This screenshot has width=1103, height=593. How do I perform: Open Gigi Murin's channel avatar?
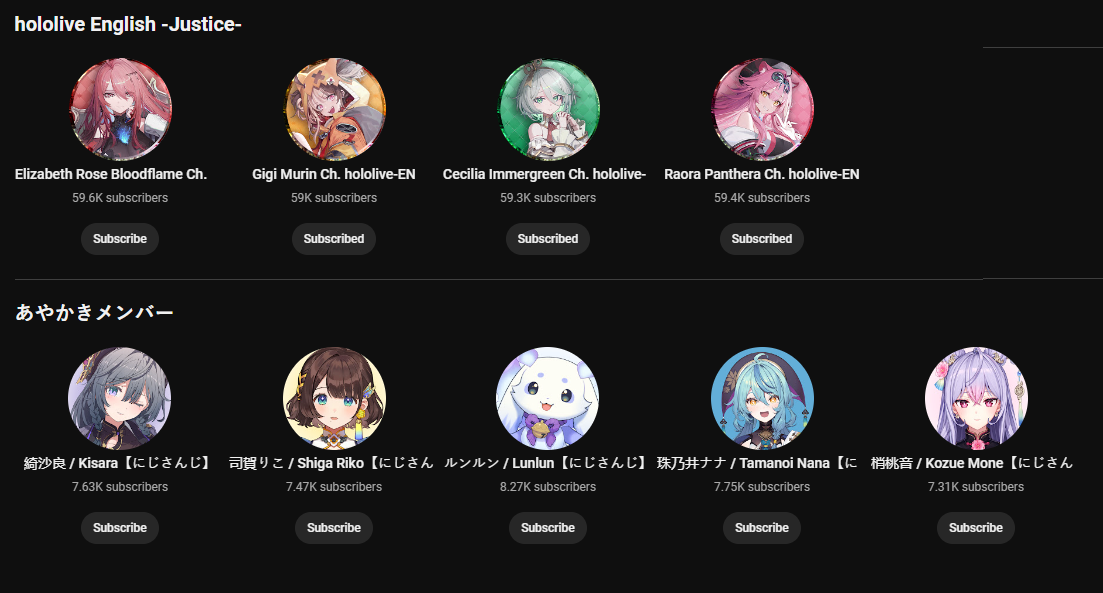coord(334,110)
